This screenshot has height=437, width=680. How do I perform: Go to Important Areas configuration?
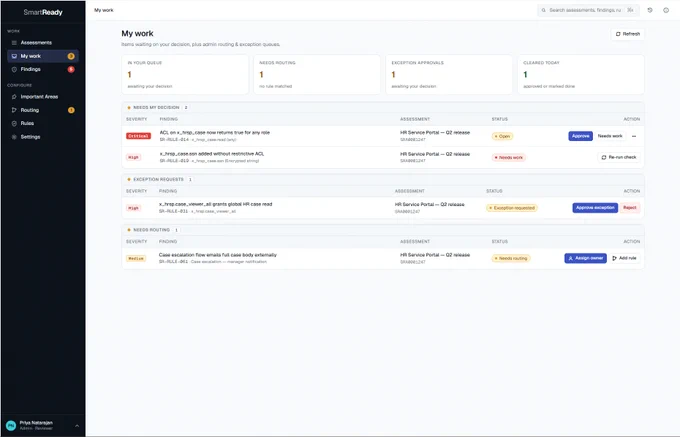(42, 97)
